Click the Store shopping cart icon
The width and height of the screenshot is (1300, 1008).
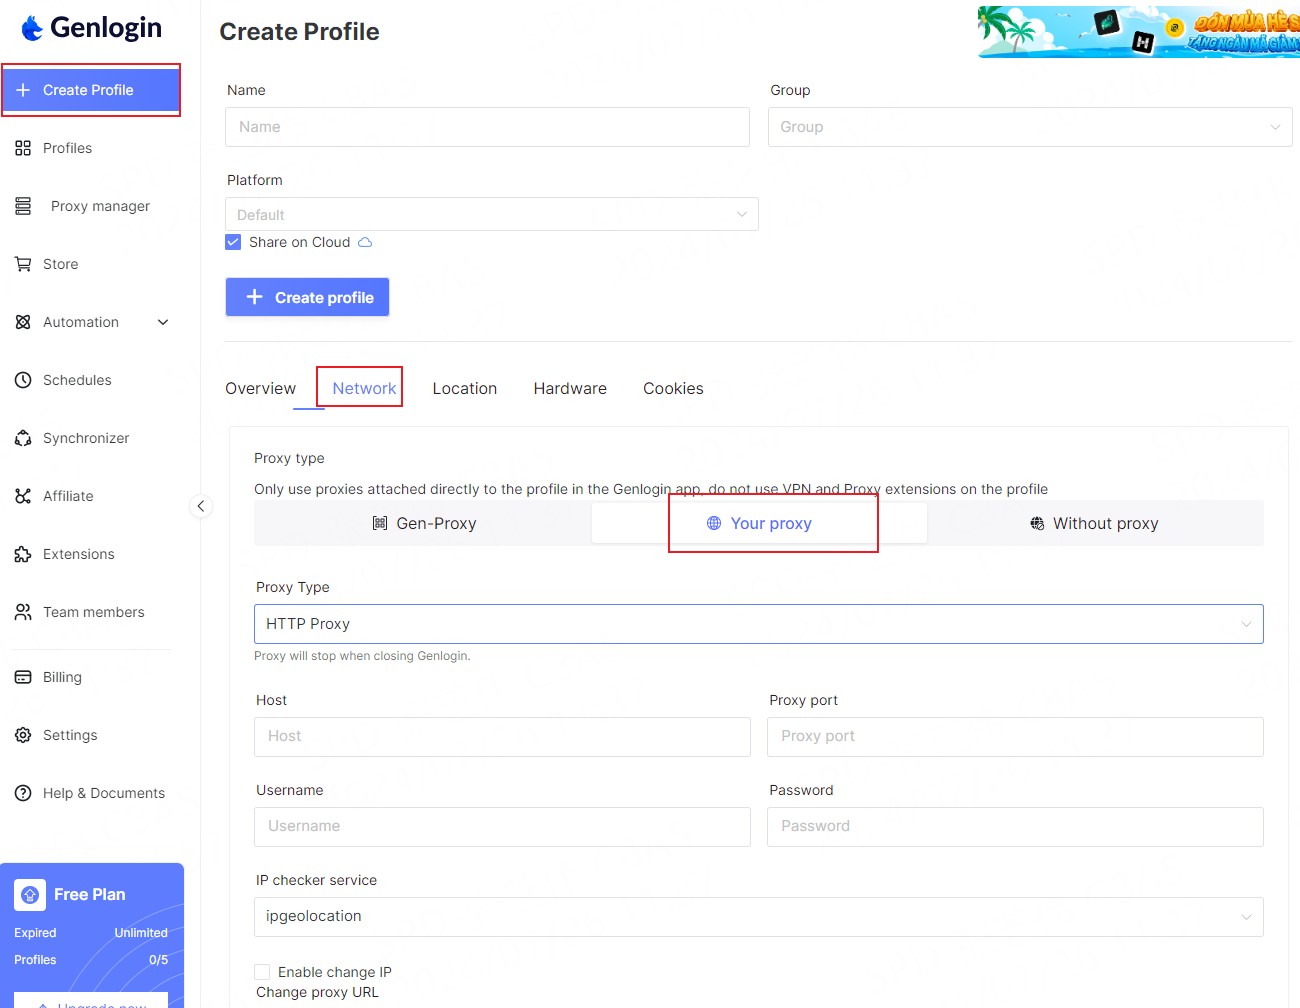coord(23,264)
